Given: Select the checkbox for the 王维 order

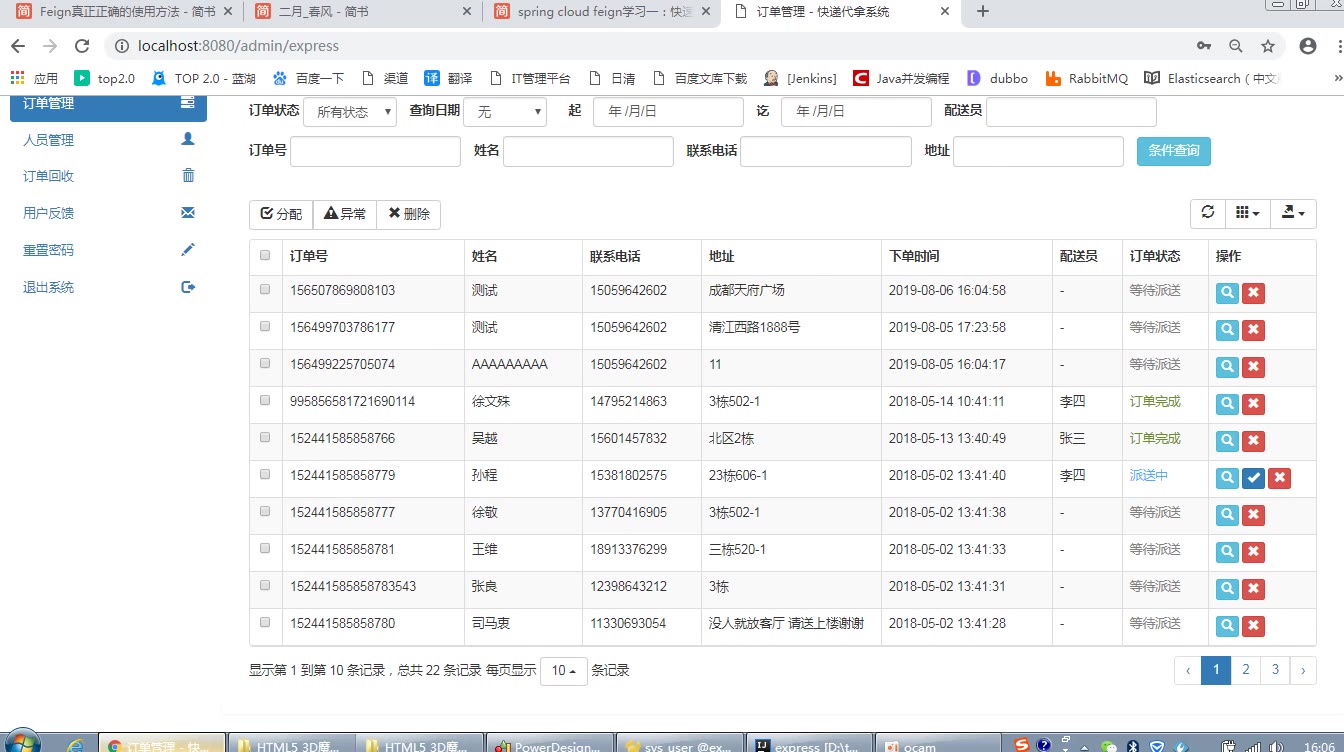Looking at the screenshot, I should pyautogui.click(x=265, y=549).
